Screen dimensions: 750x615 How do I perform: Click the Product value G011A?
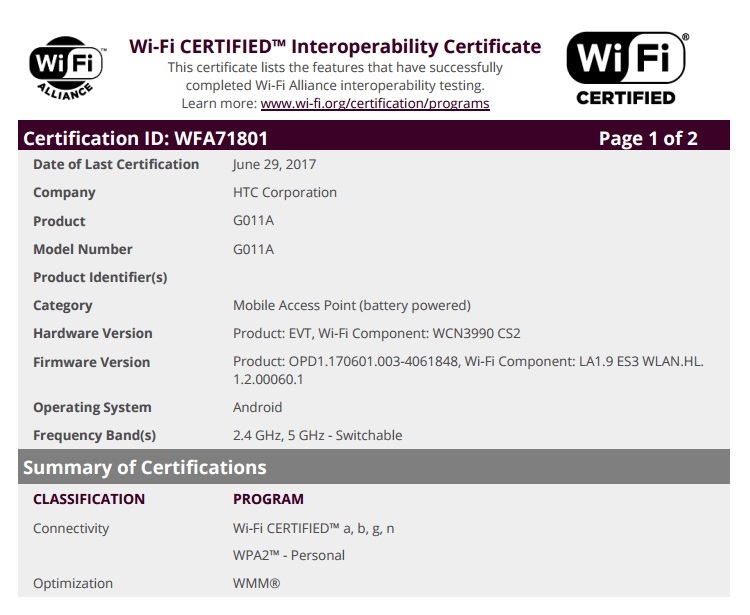254,220
